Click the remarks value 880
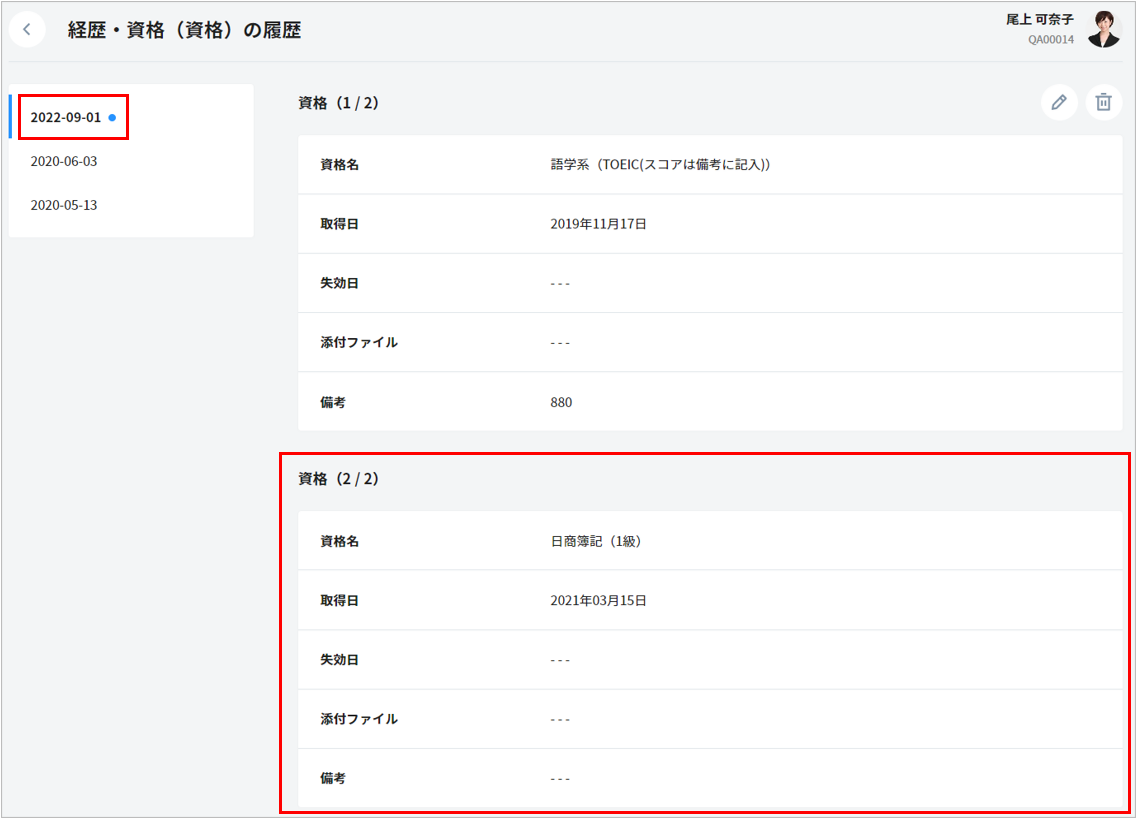The image size is (1137, 819). click(561, 402)
